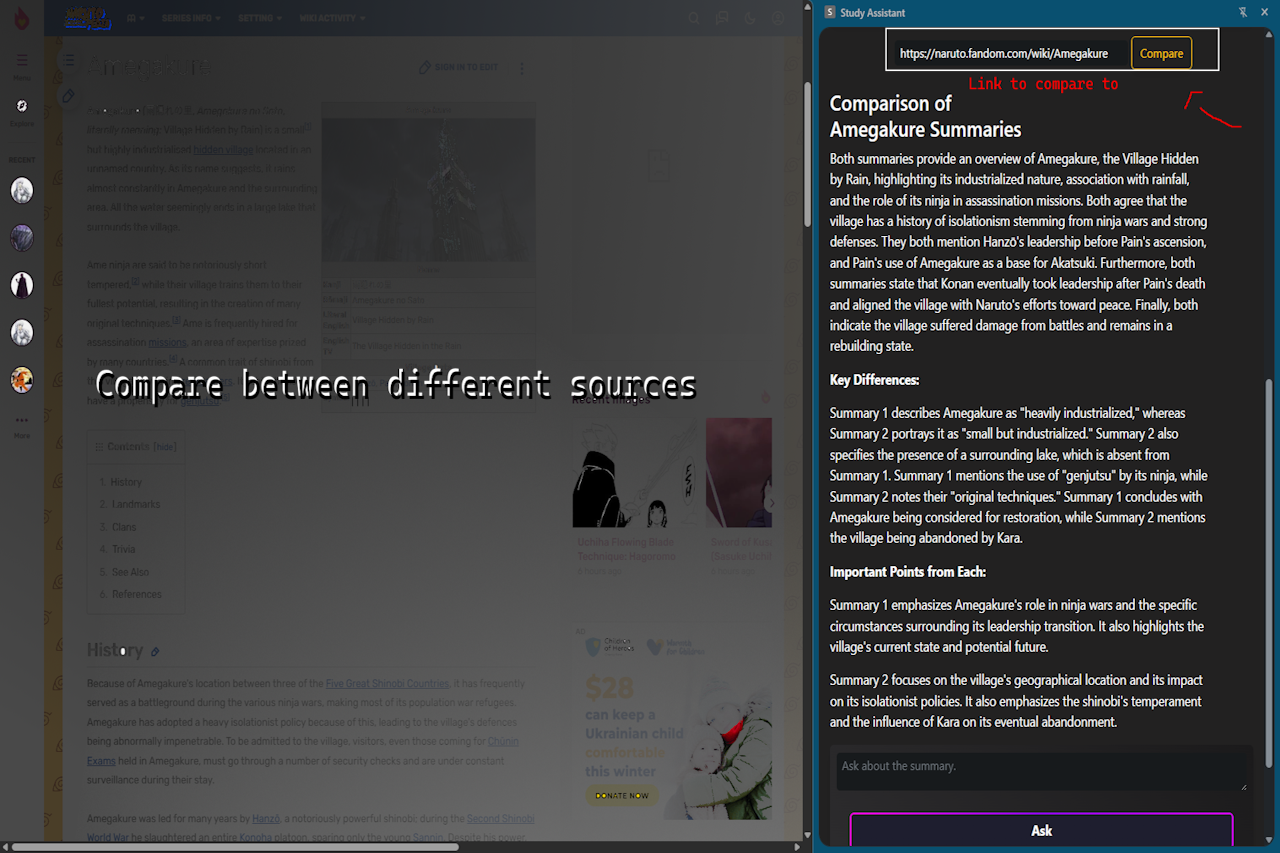Click the Study Assistant panel scrollbar
Viewport: 1280px width, 853px height.
[1271, 573]
